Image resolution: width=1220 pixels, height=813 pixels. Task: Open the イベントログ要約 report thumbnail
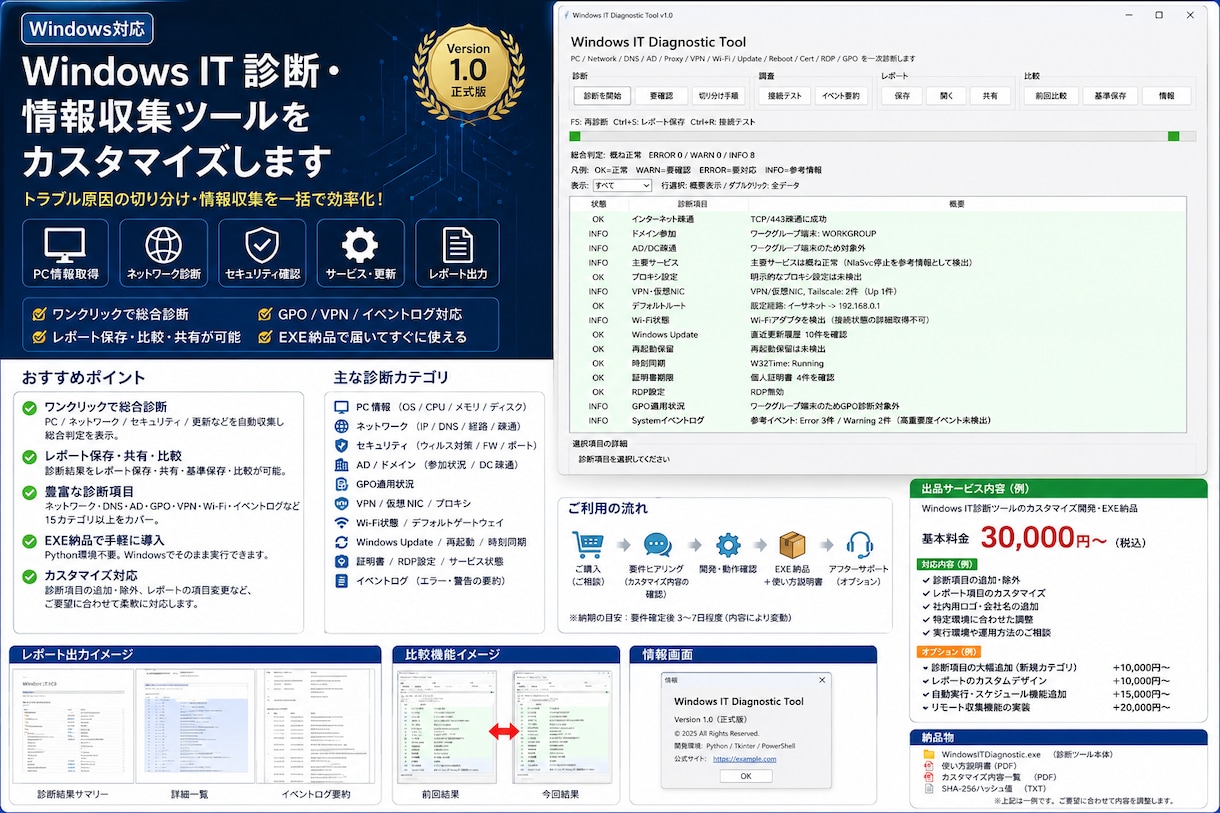(316, 726)
